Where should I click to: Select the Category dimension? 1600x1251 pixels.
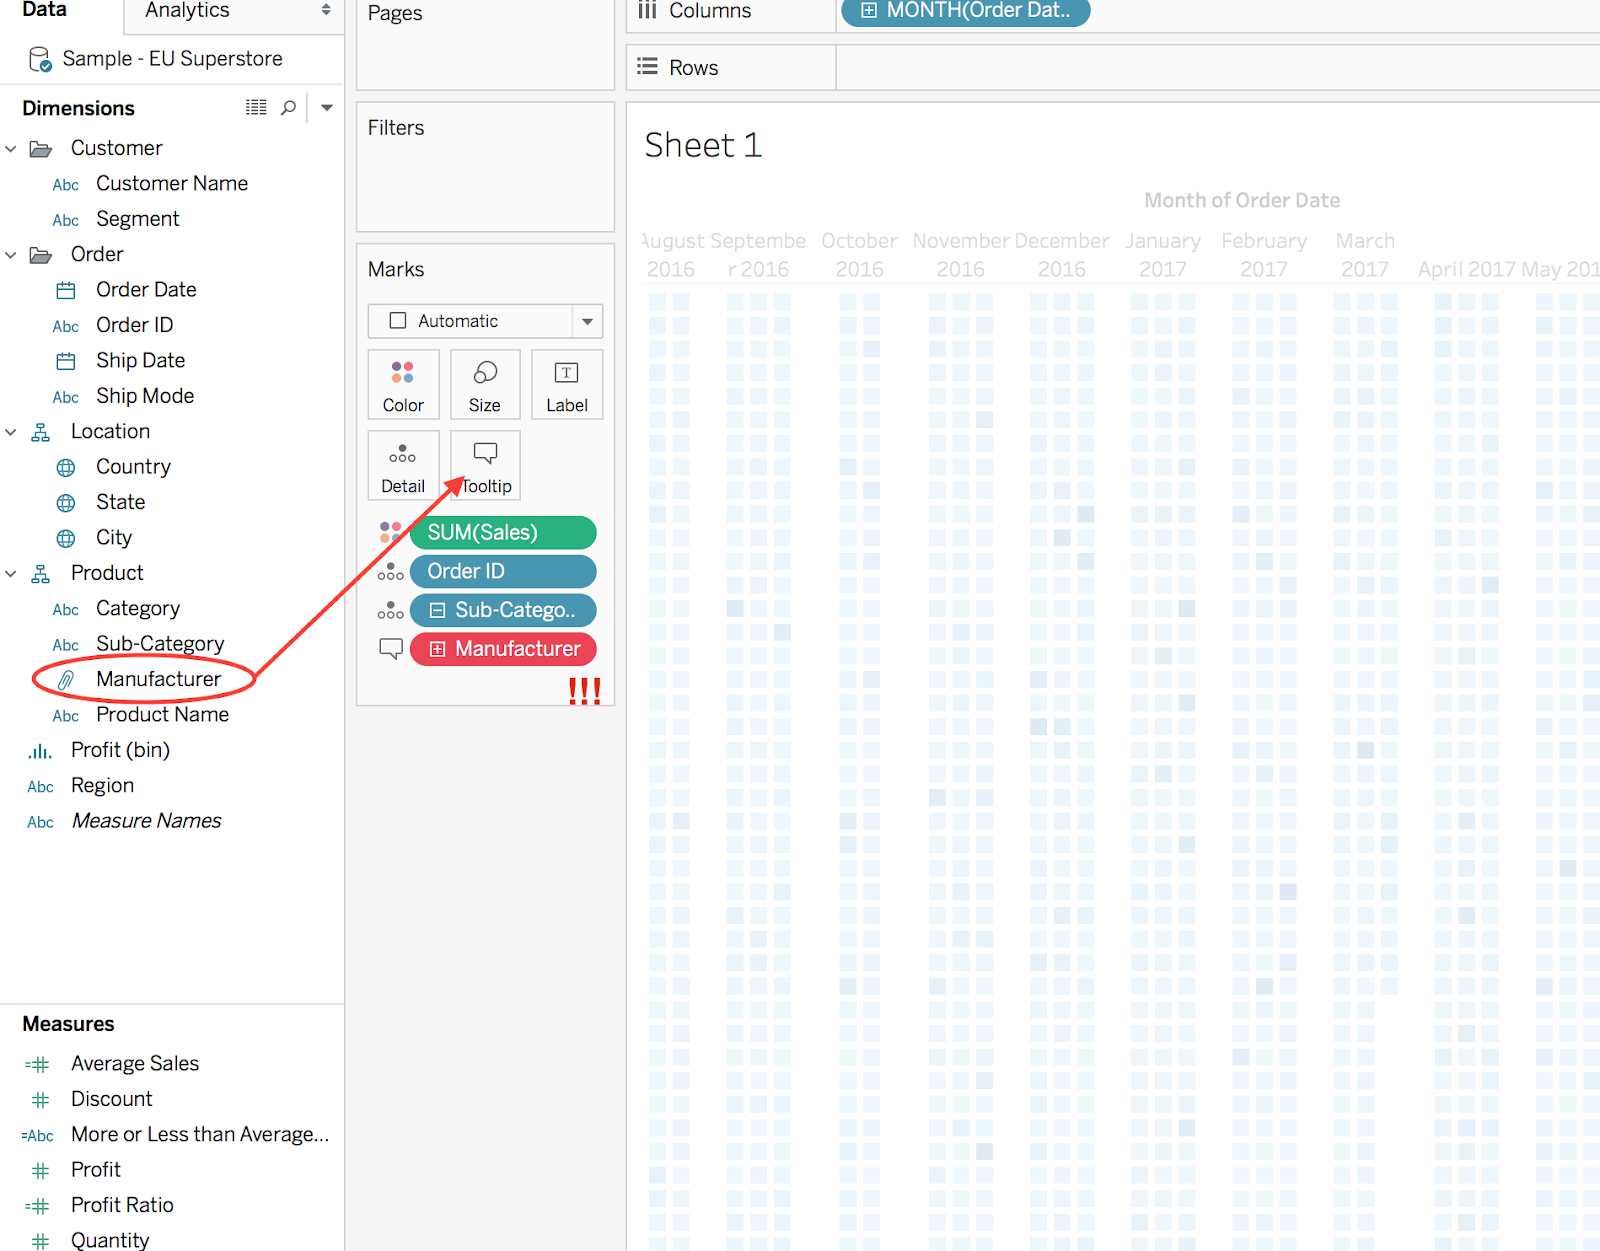(x=138, y=609)
